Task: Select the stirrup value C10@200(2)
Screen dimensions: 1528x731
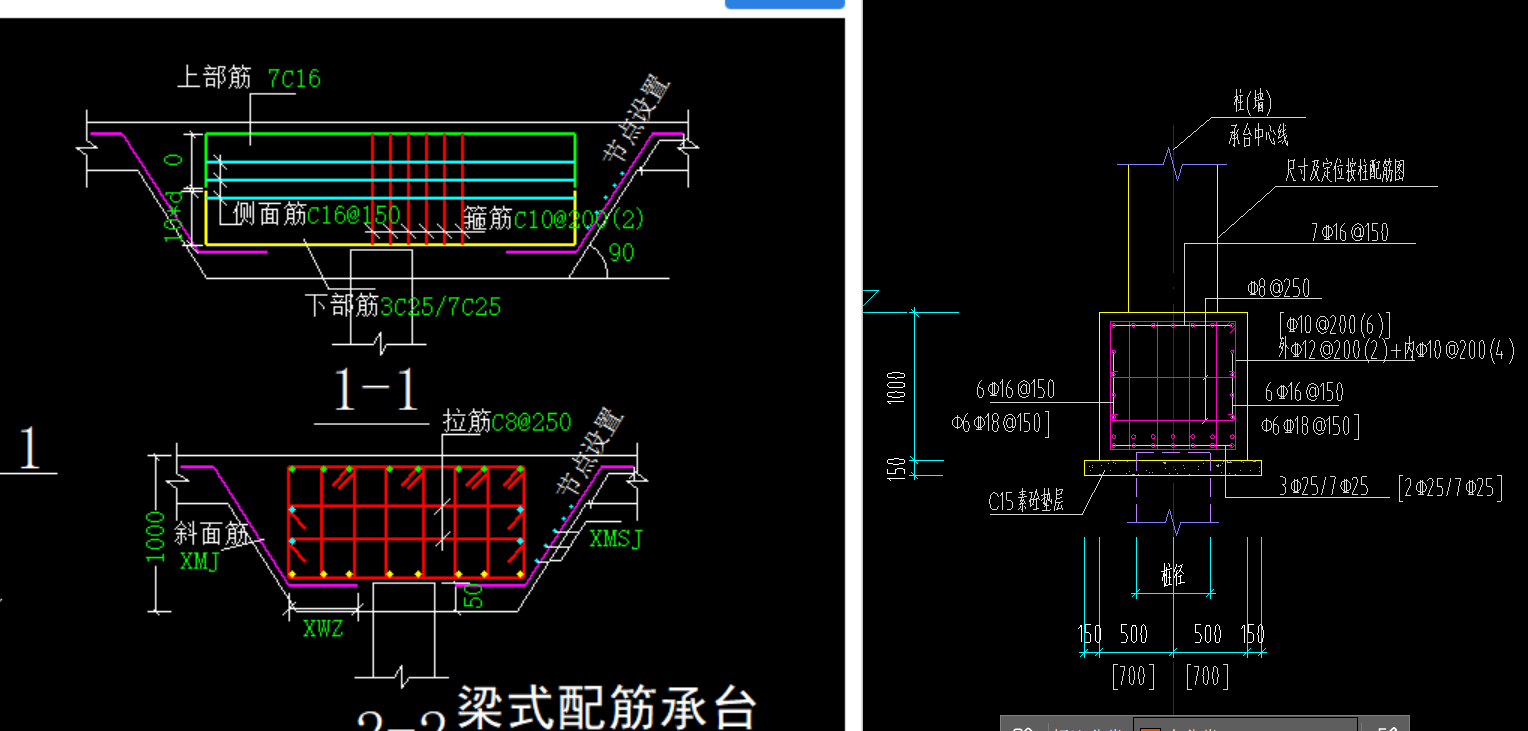Action: point(579,218)
